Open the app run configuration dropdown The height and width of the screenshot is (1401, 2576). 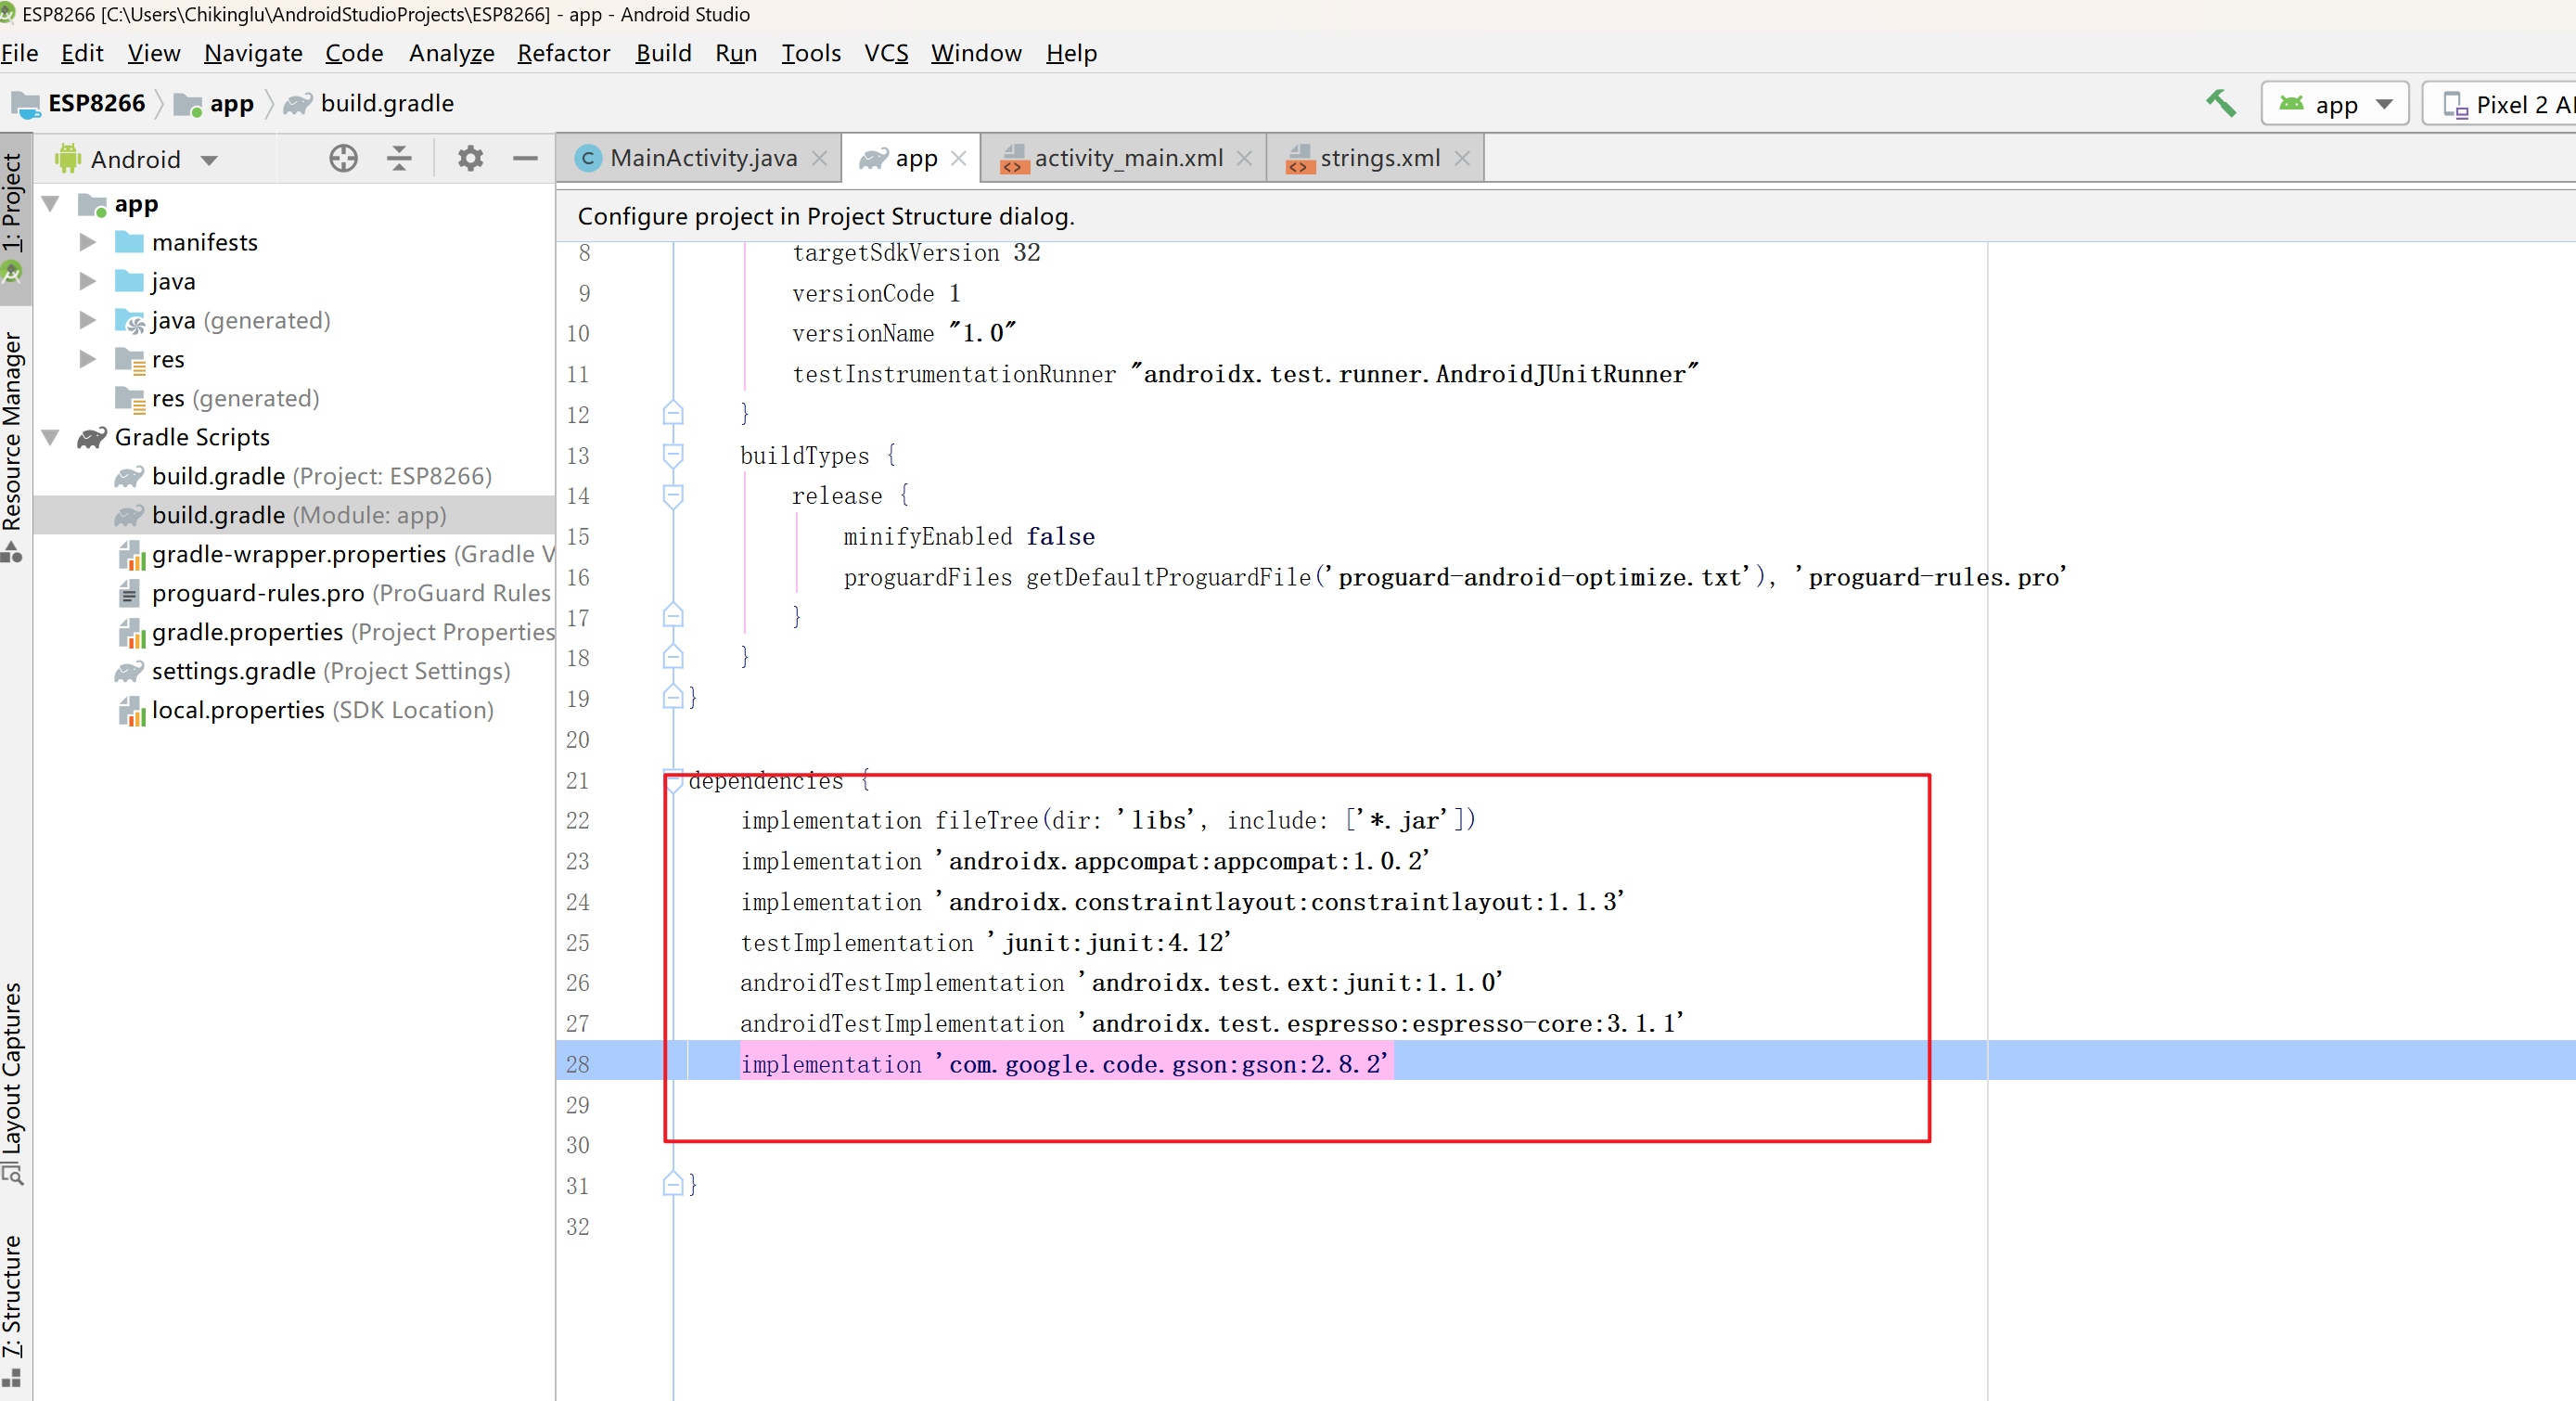(2335, 104)
